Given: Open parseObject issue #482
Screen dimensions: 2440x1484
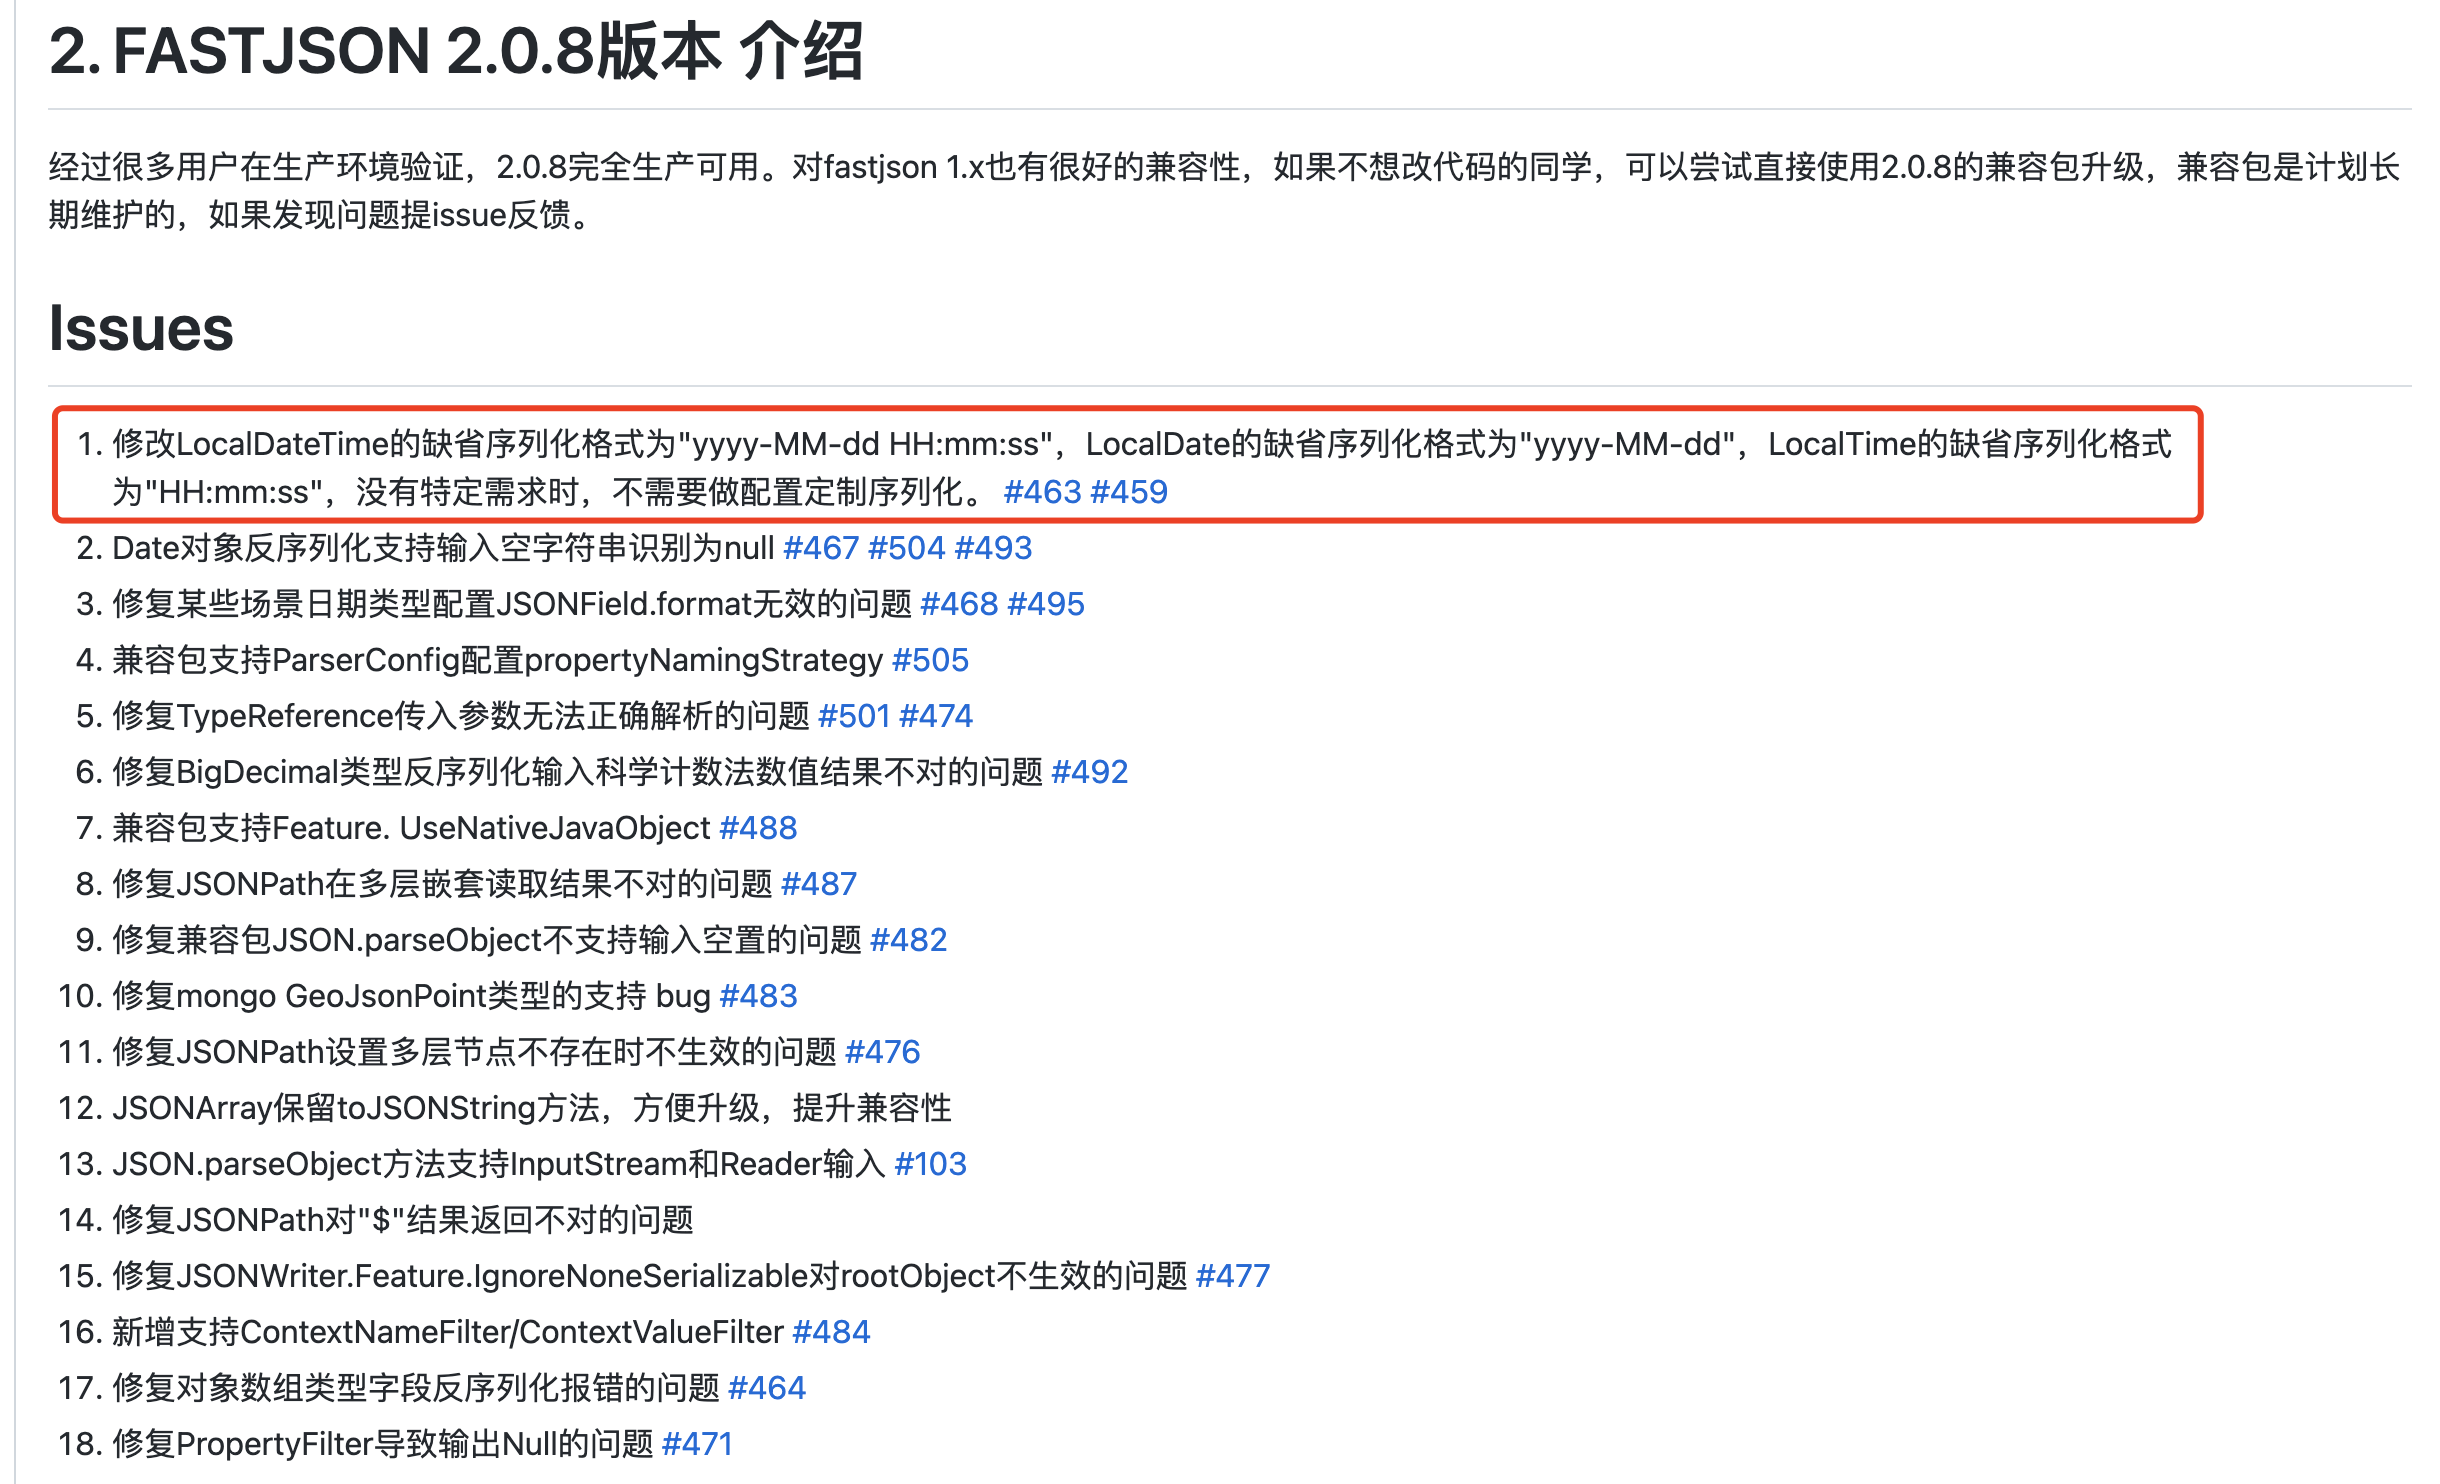Looking at the screenshot, I should point(908,940).
